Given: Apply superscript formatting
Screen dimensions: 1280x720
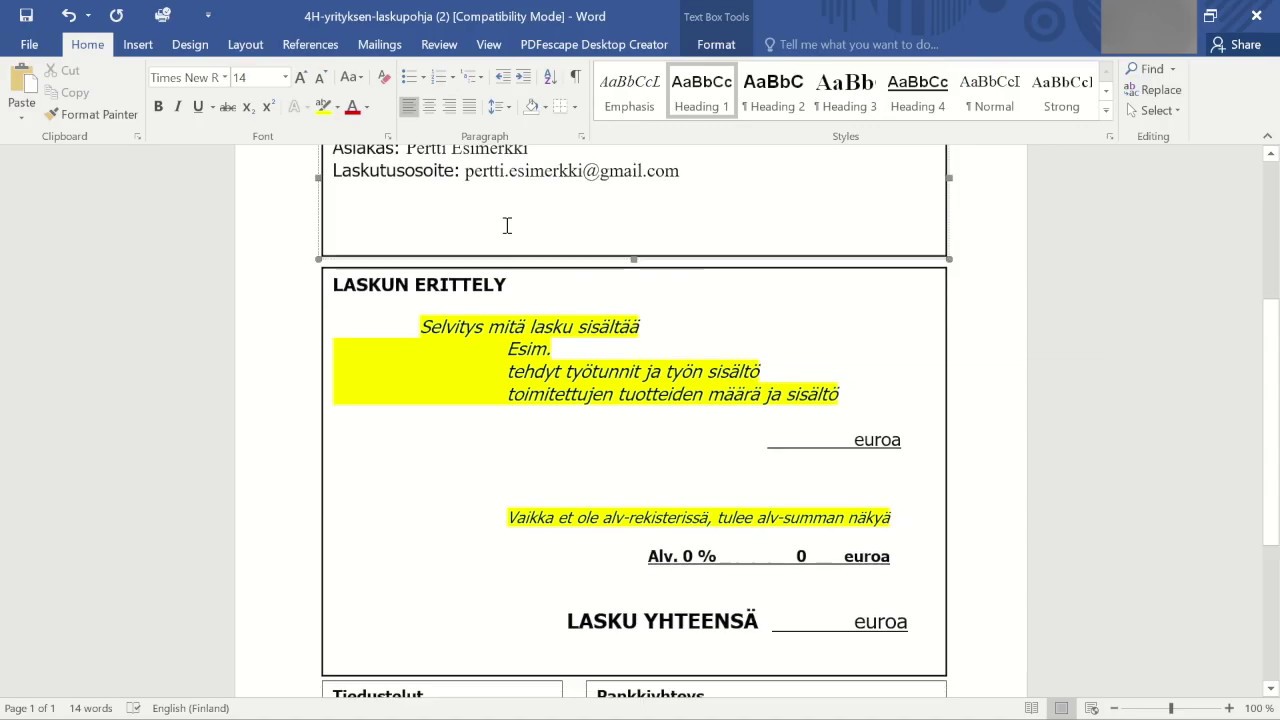Looking at the screenshot, I should (x=268, y=107).
